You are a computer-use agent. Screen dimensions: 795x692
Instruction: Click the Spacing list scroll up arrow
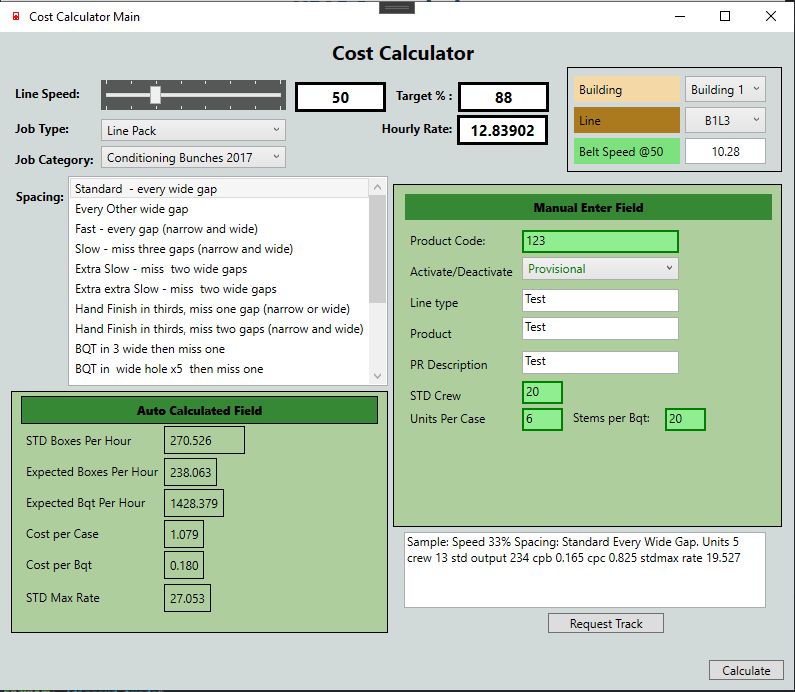[x=377, y=187]
